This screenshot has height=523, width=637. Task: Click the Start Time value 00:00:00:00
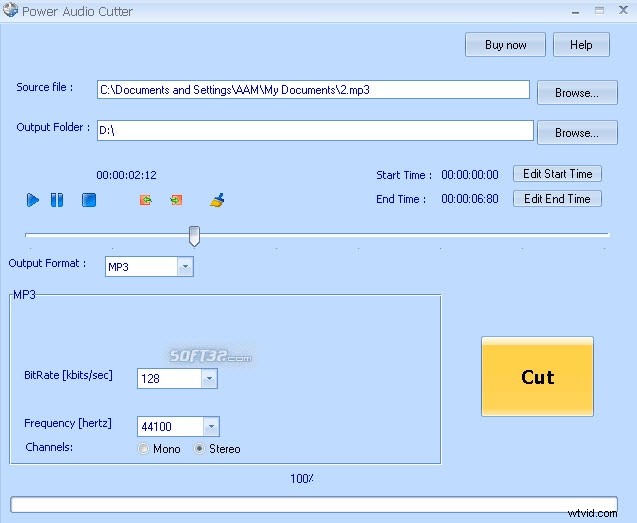(x=470, y=175)
